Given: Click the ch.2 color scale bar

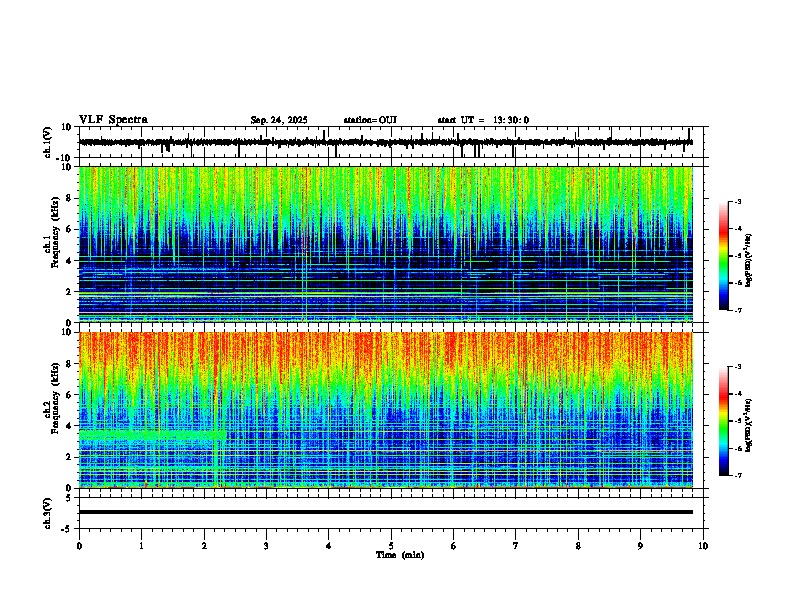Looking at the screenshot, I should (724, 421).
